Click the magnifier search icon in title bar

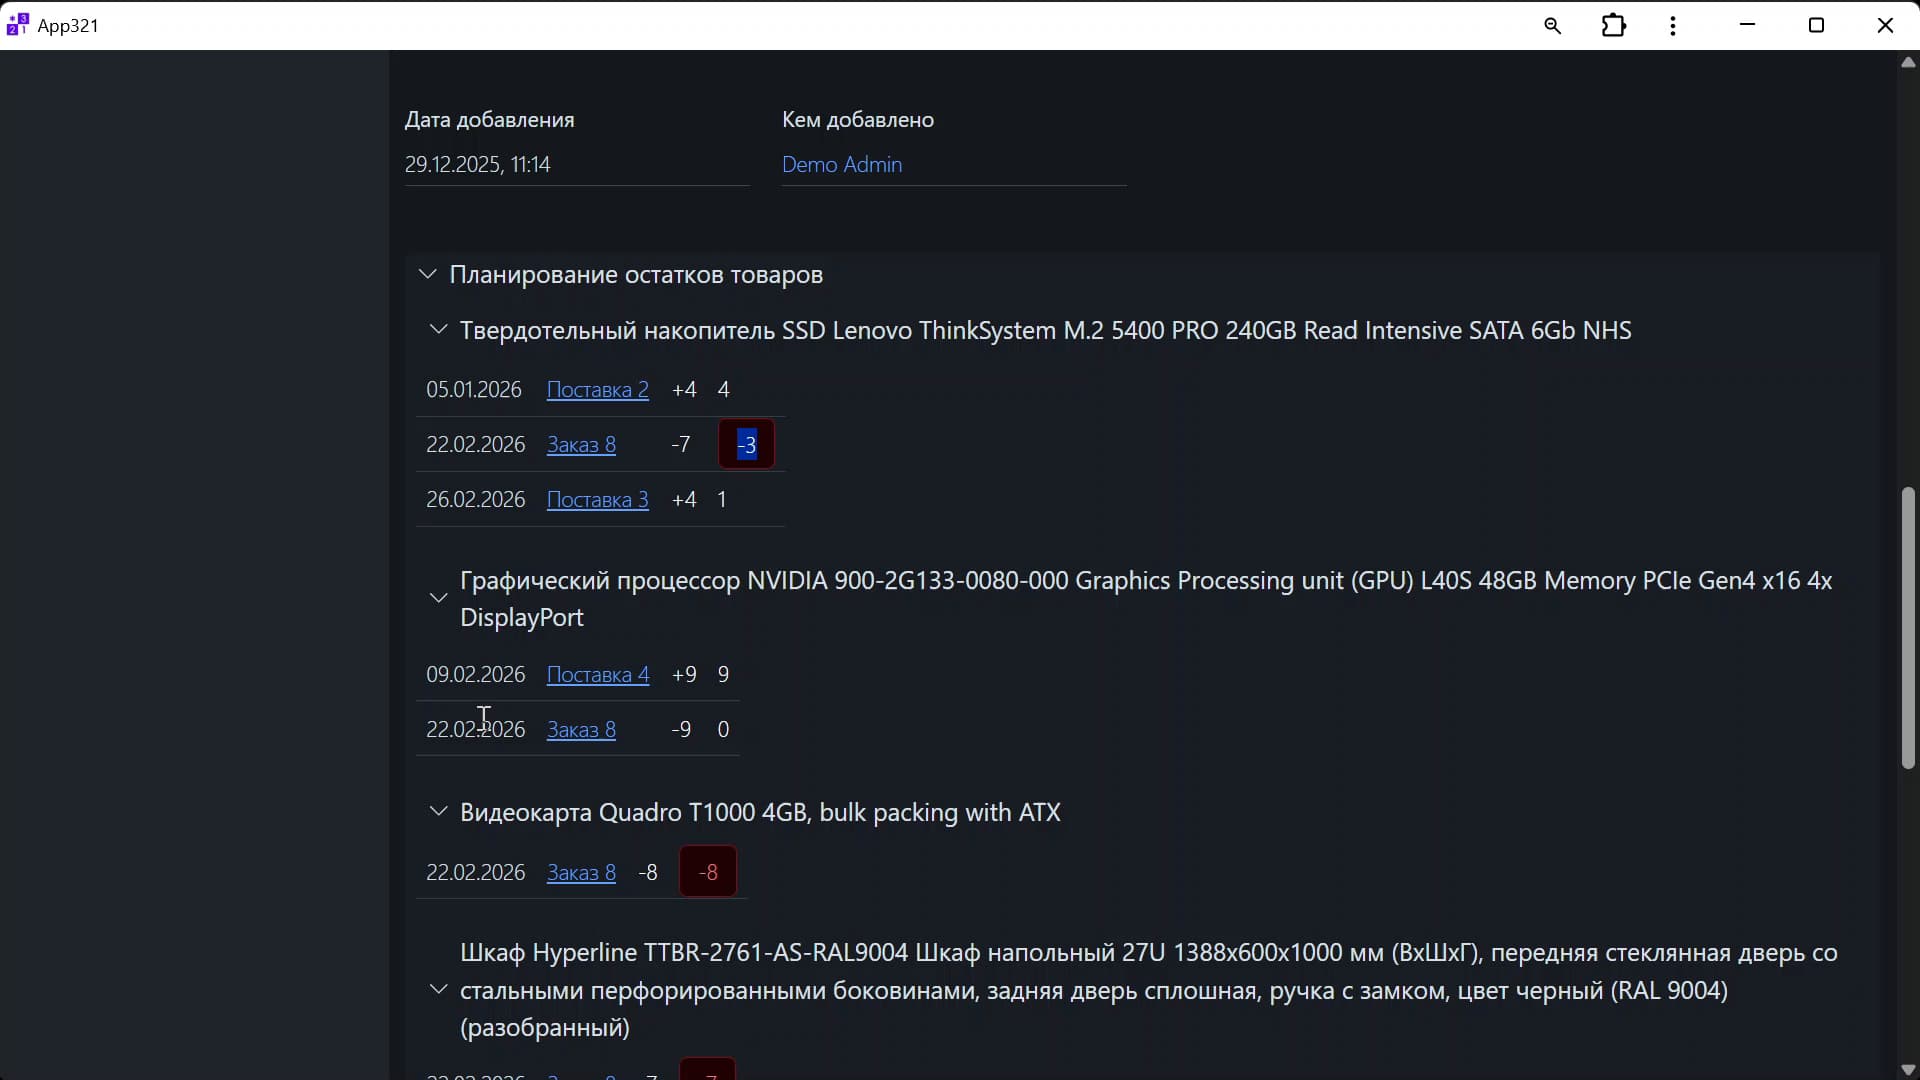pyautogui.click(x=1552, y=26)
